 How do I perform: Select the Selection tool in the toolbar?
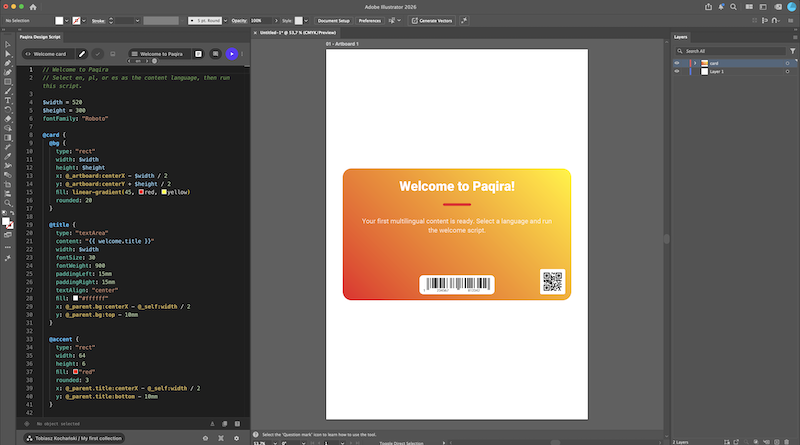point(8,45)
